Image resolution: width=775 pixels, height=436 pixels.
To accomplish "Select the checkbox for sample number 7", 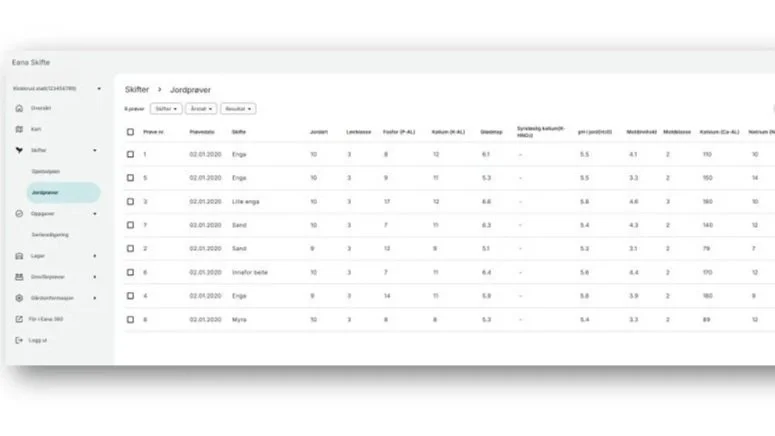I will pos(130,225).
